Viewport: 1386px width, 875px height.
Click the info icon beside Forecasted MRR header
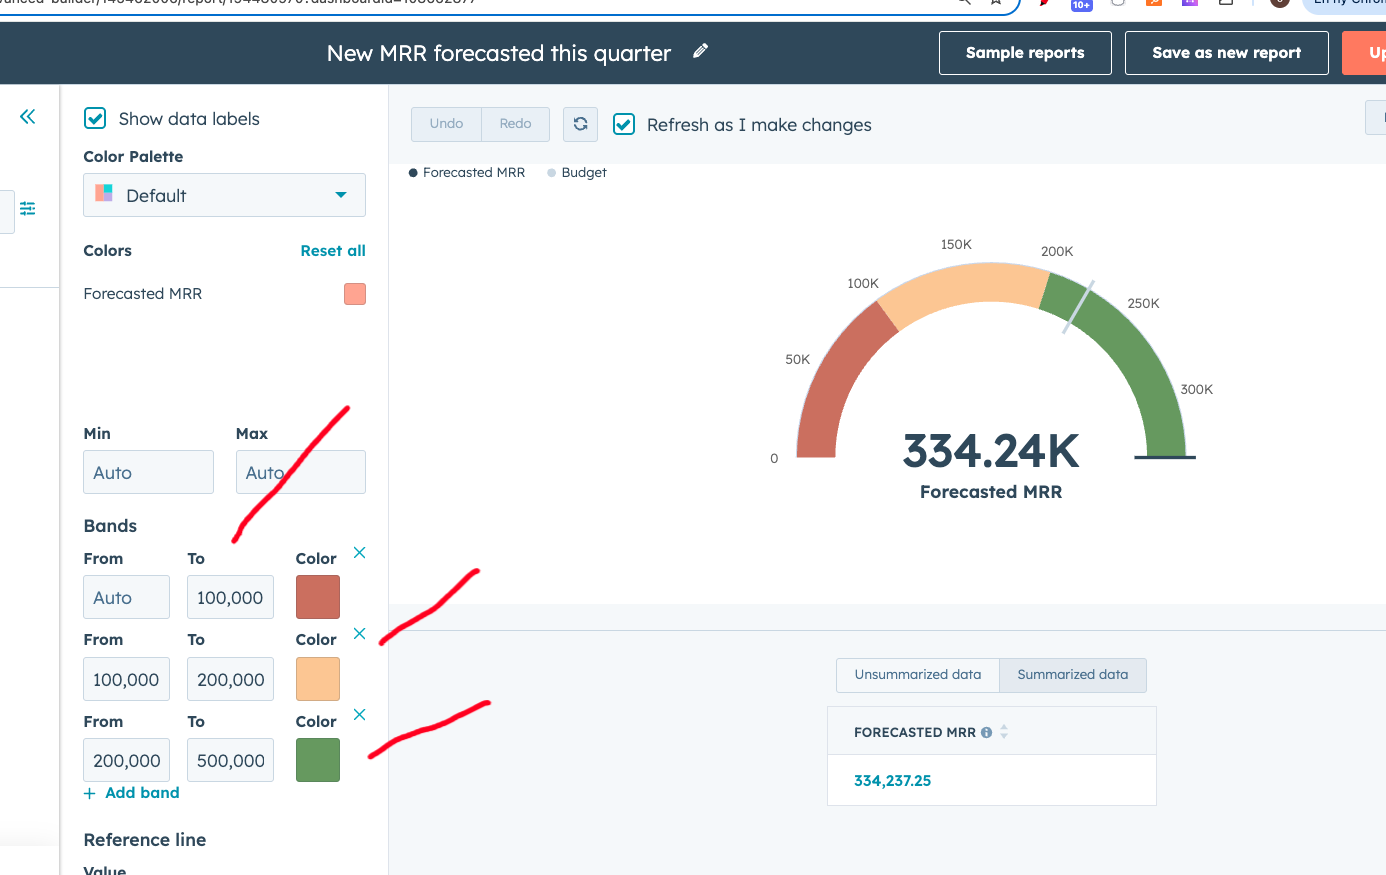click(987, 733)
